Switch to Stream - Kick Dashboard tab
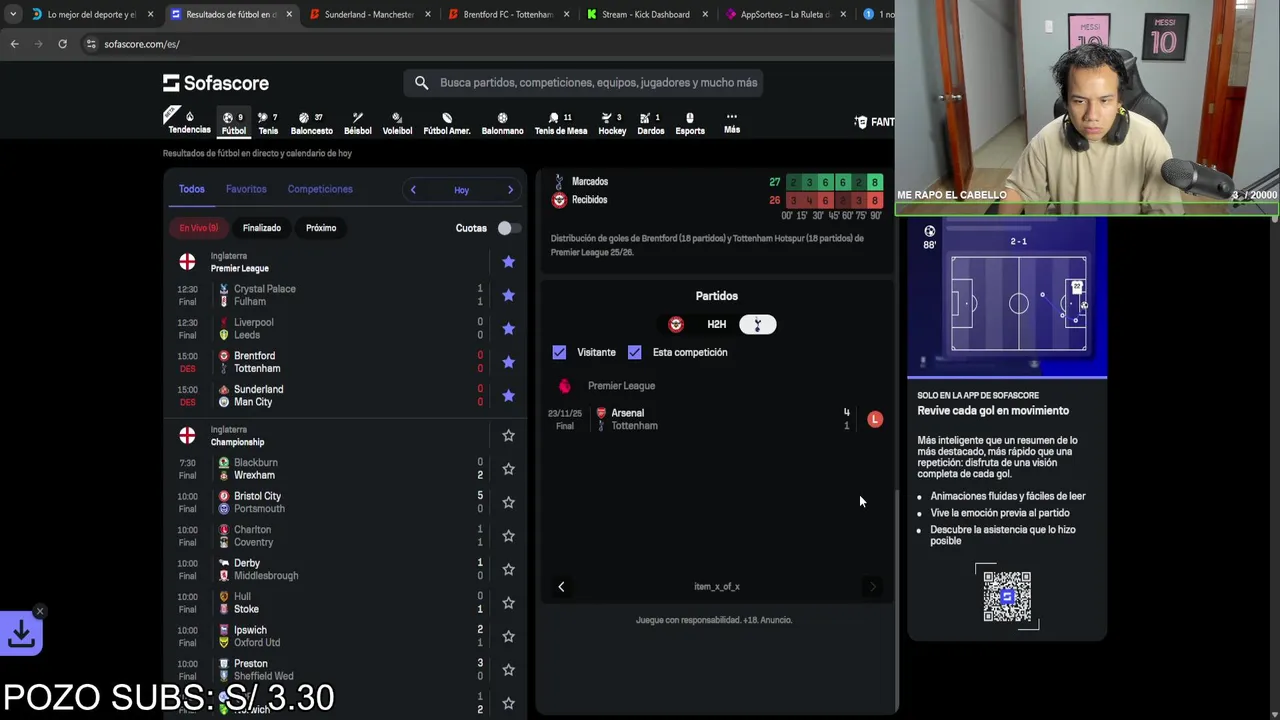The height and width of the screenshot is (720, 1280). pyautogui.click(x=645, y=14)
